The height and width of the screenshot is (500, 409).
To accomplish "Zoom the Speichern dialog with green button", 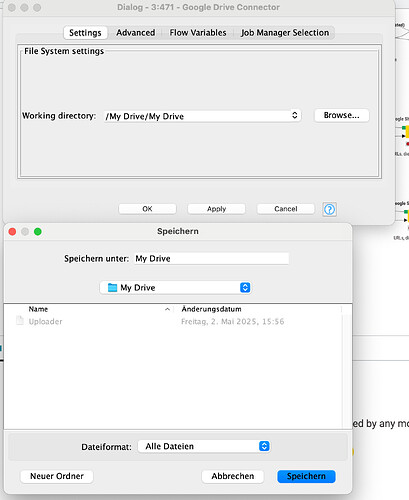I will coord(38,232).
